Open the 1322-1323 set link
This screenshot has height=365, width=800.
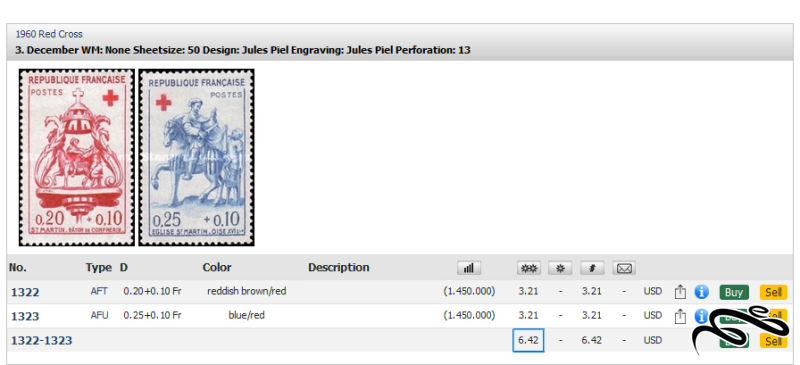click(42, 340)
